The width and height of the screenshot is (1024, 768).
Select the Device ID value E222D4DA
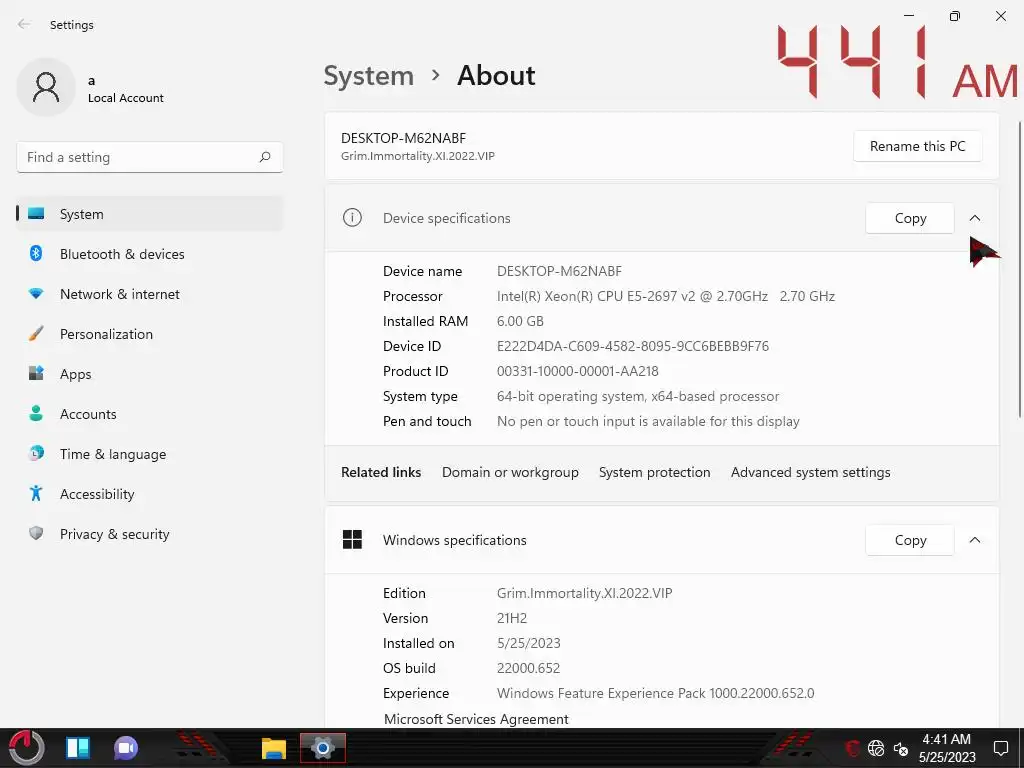click(x=633, y=346)
